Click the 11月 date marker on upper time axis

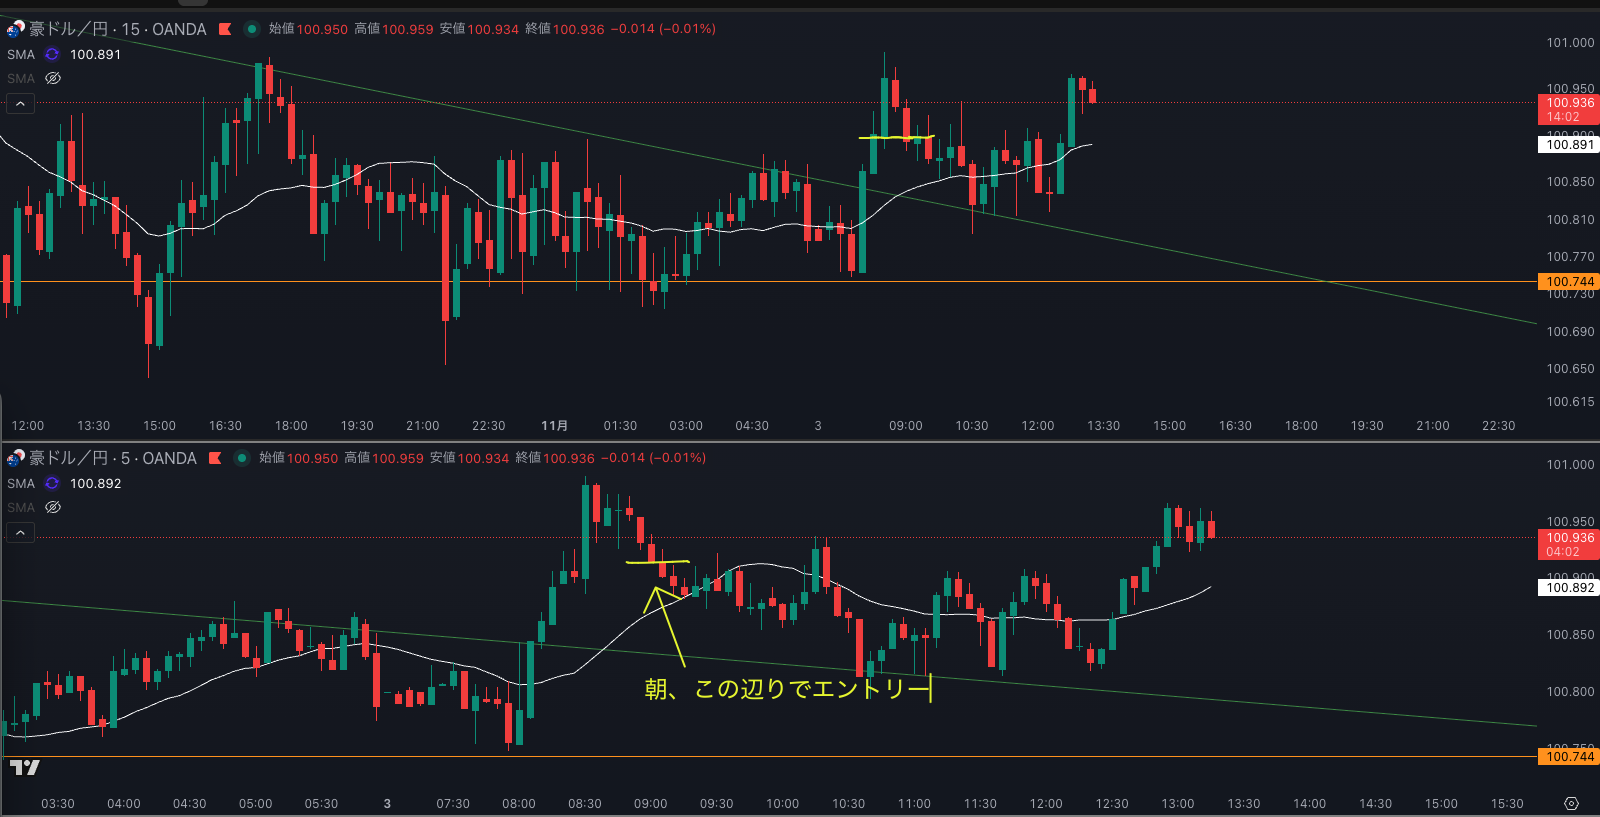pos(554,426)
